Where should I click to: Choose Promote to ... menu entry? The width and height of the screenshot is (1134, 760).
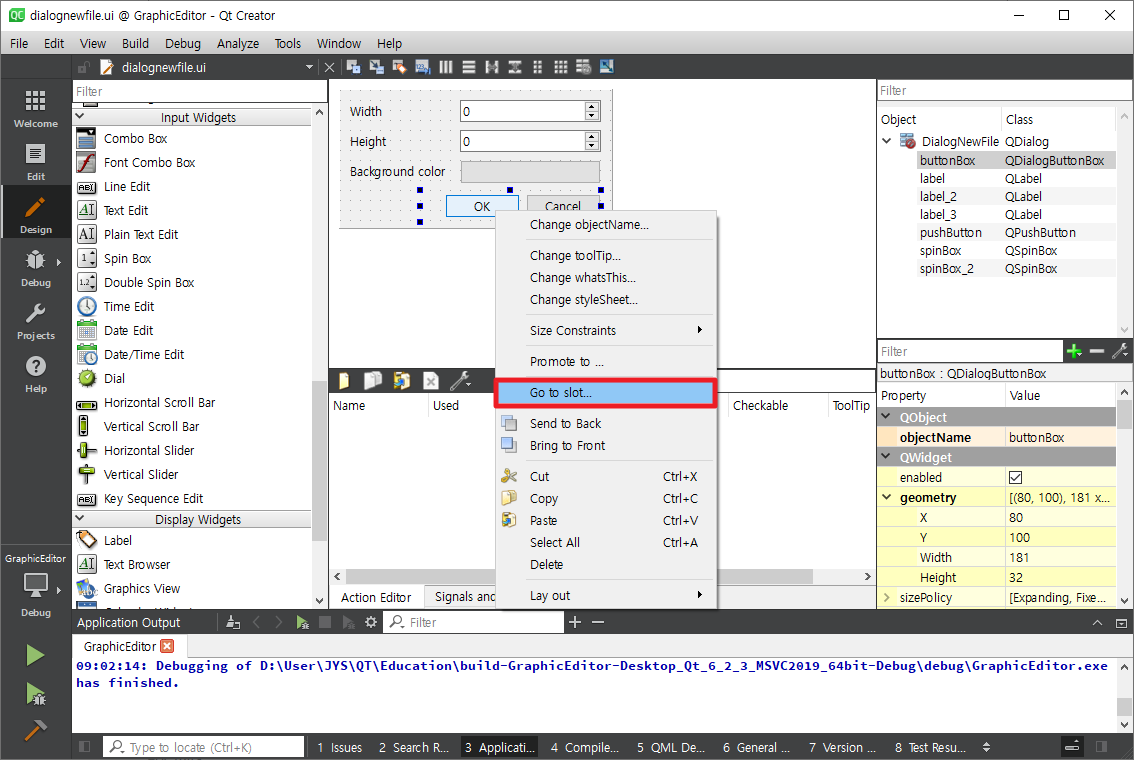tap(606, 362)
